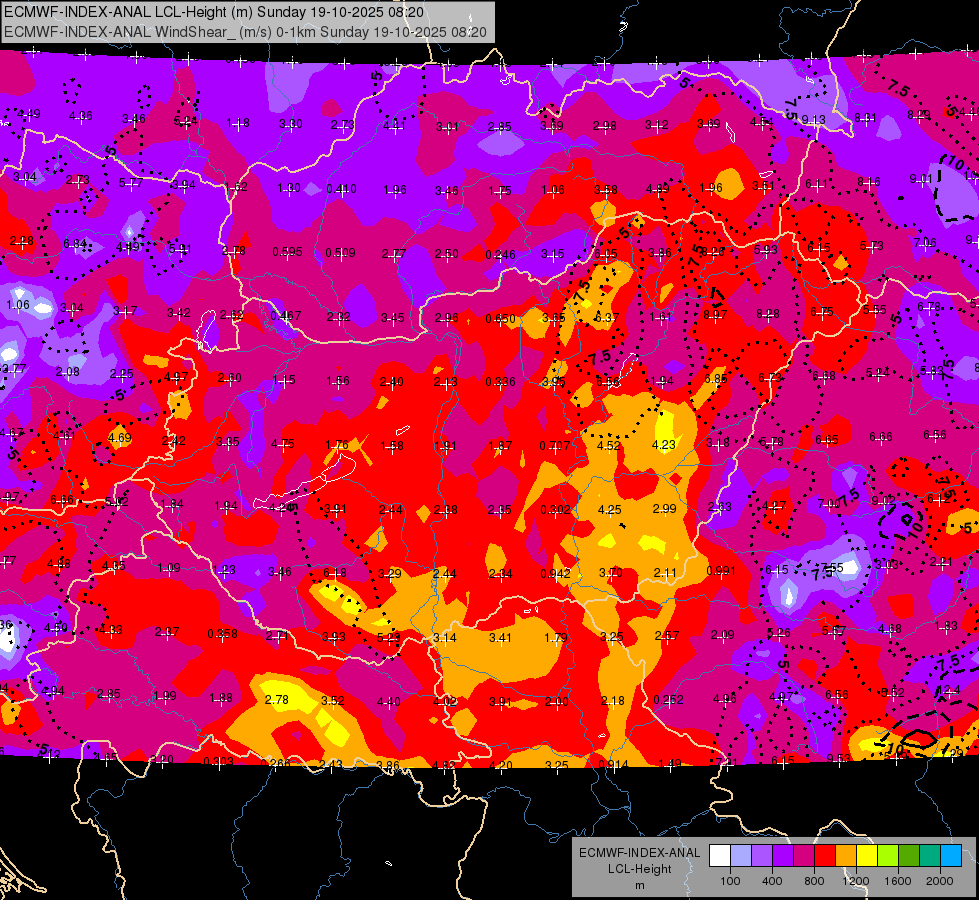The height and width of the screenshot is (900, 979).
Task: Click the unit label m in the legend
Action: [639, 885]
